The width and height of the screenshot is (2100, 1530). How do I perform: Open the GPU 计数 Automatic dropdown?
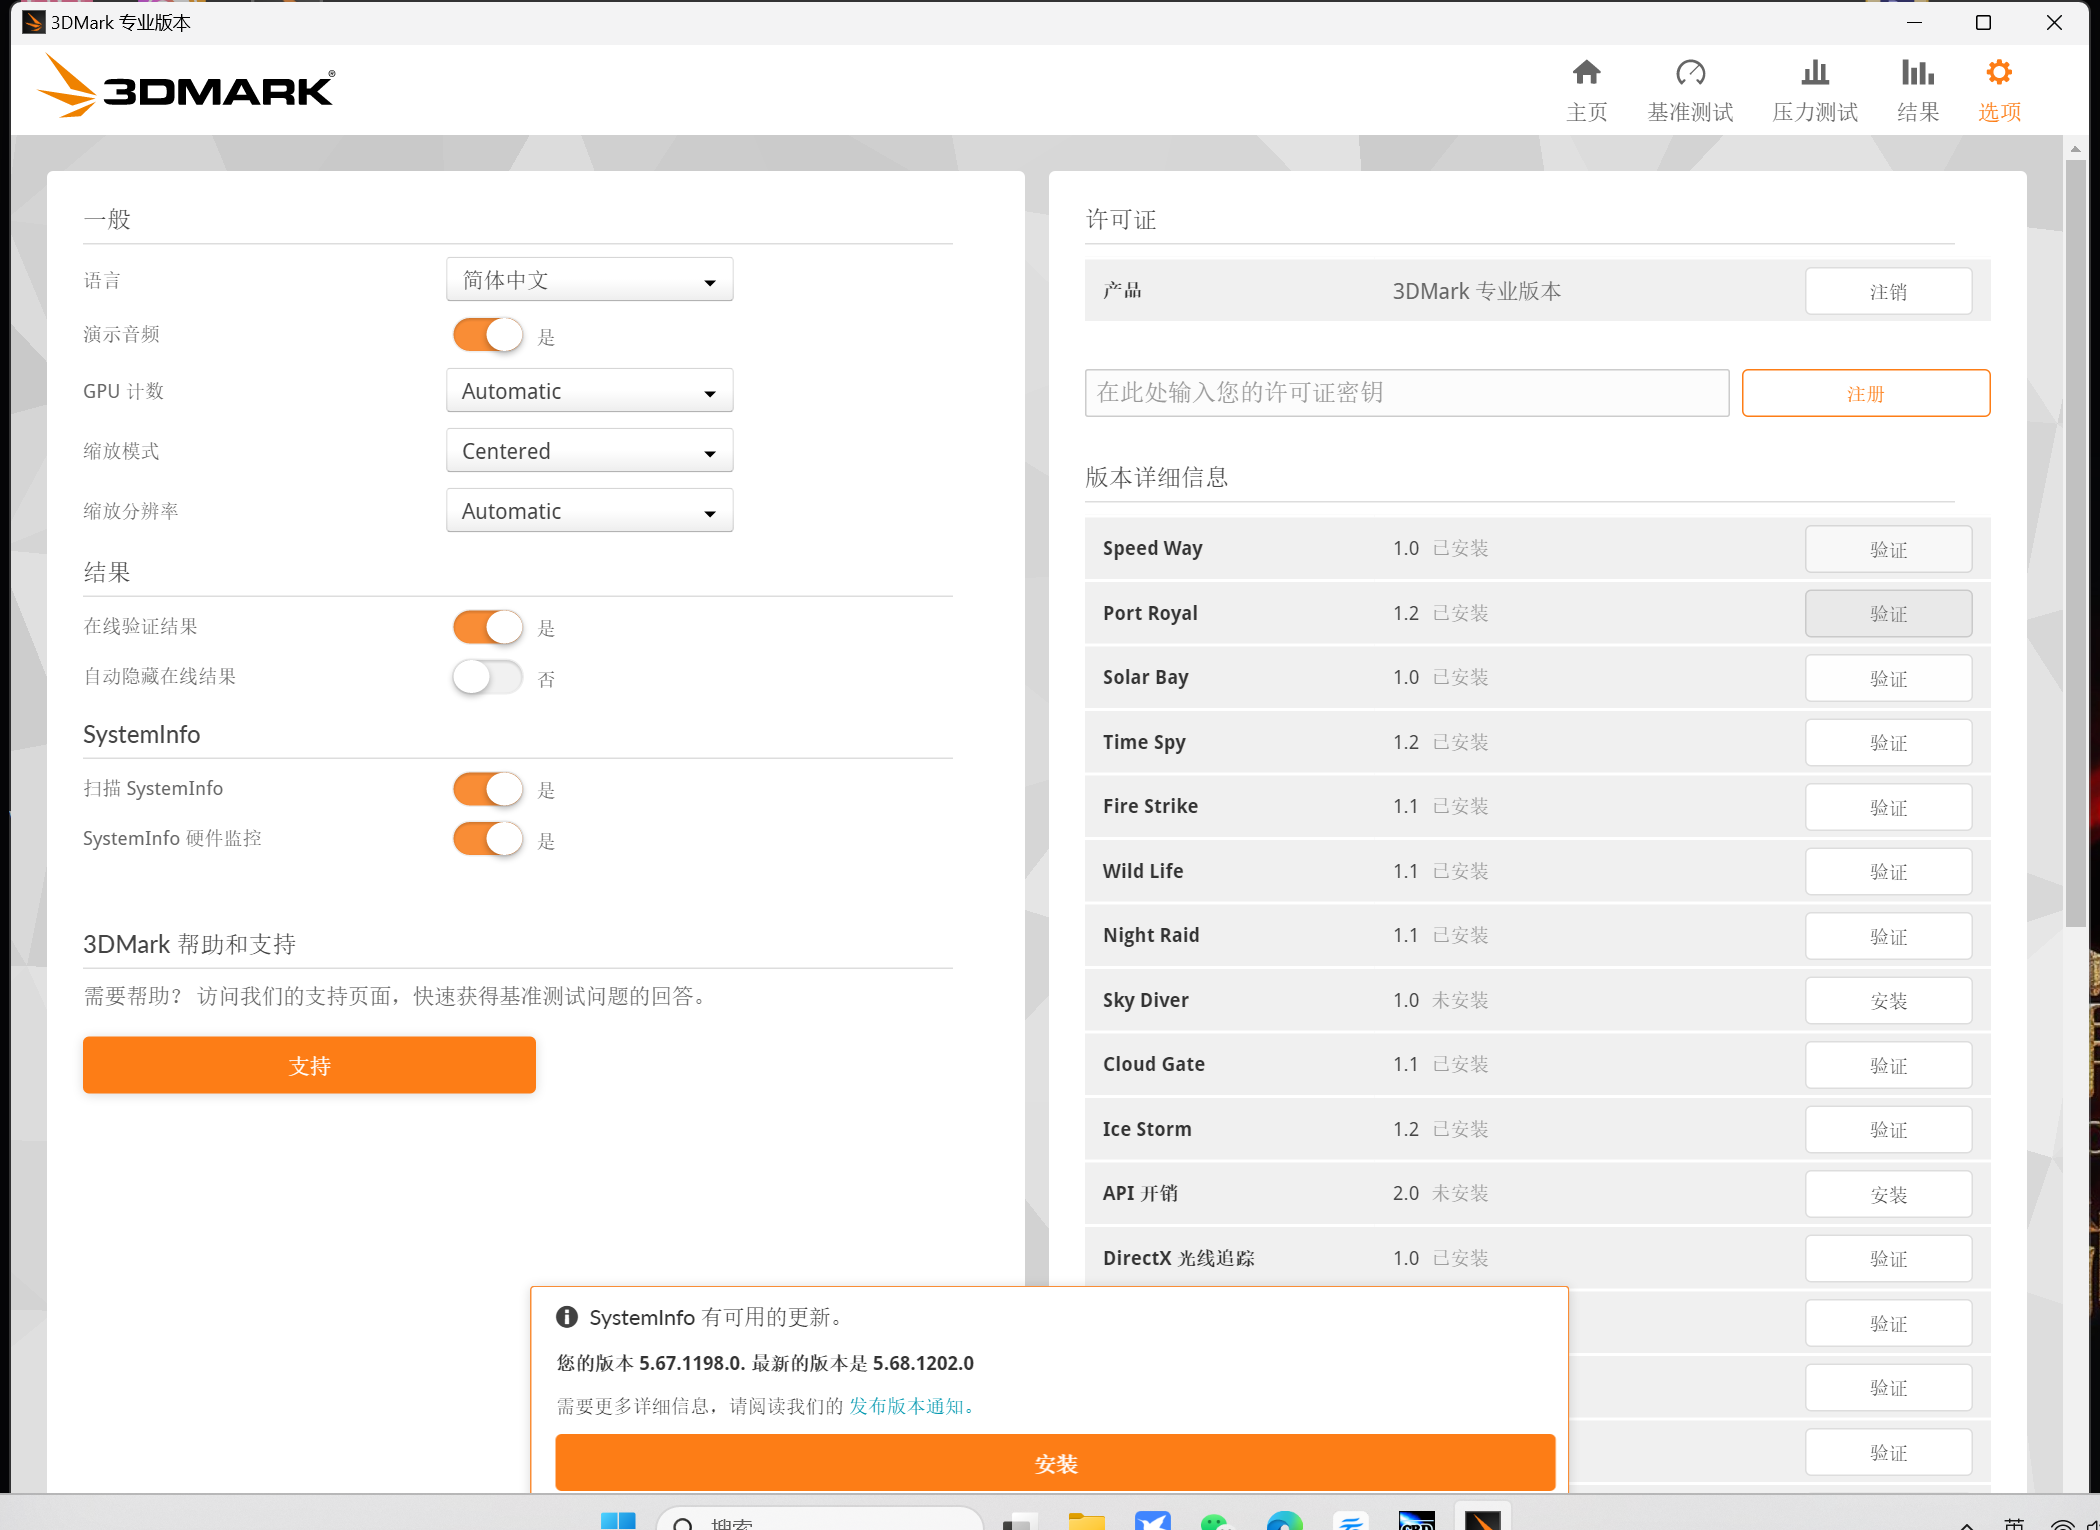click(x=589, y=391)
